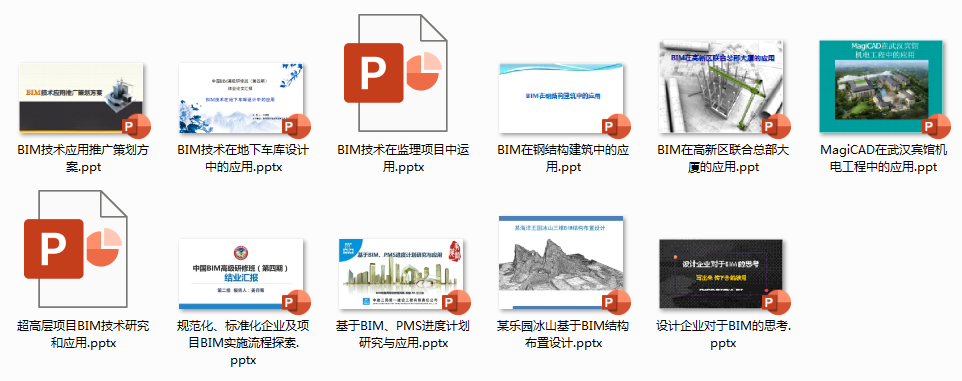Screen dimensions: 962x381
Task: Click PowerPoint badge on BIM技术应用推广策划方案 thumbnail
Action: click(x=135, y=126)
